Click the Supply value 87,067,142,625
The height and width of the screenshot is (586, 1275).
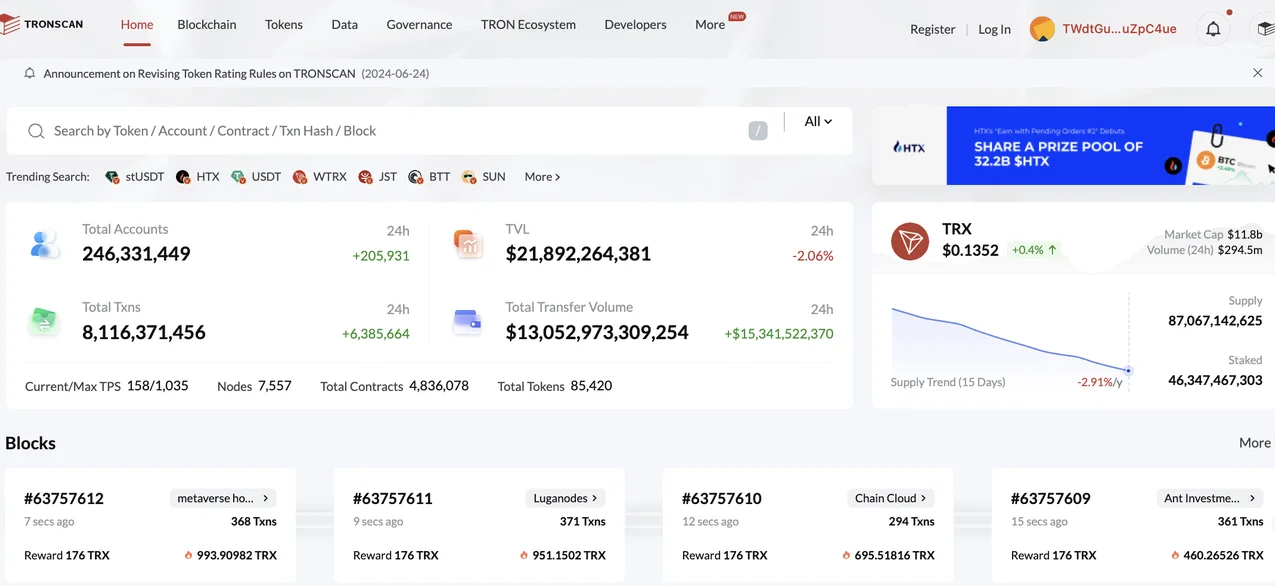point(1215,321)
